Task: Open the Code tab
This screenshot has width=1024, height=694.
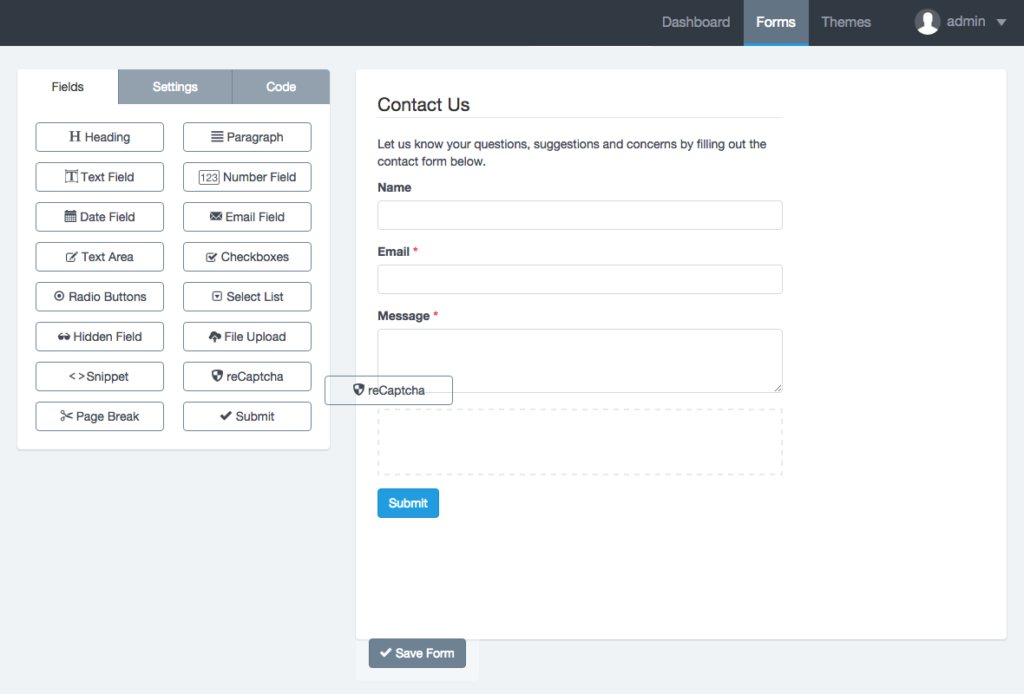Action: click(281, 87)
